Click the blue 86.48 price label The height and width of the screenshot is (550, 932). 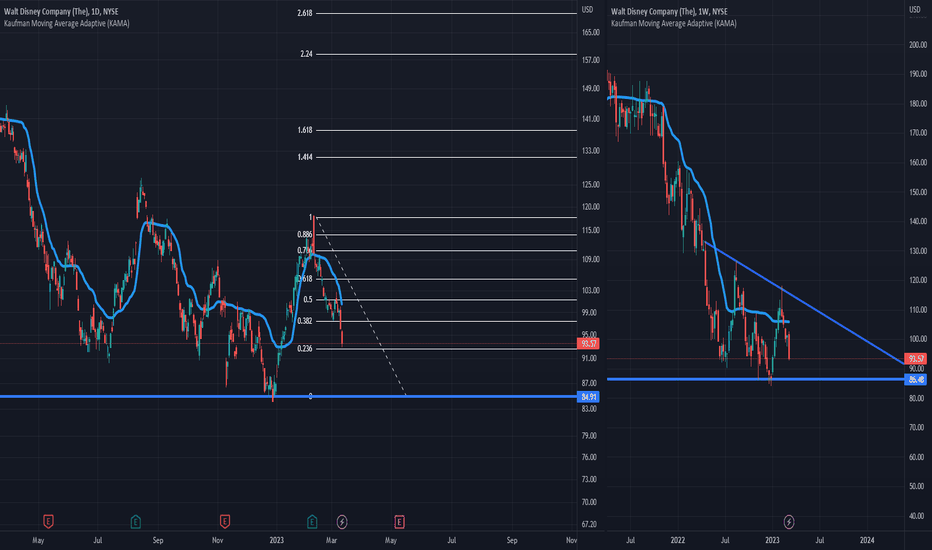915,379
